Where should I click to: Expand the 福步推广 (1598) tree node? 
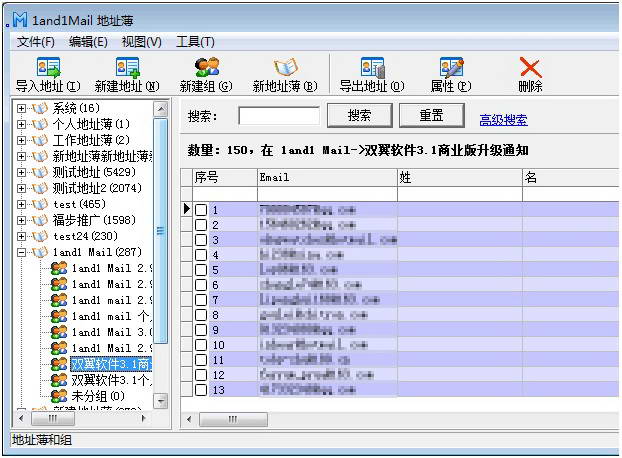[21, 220]
